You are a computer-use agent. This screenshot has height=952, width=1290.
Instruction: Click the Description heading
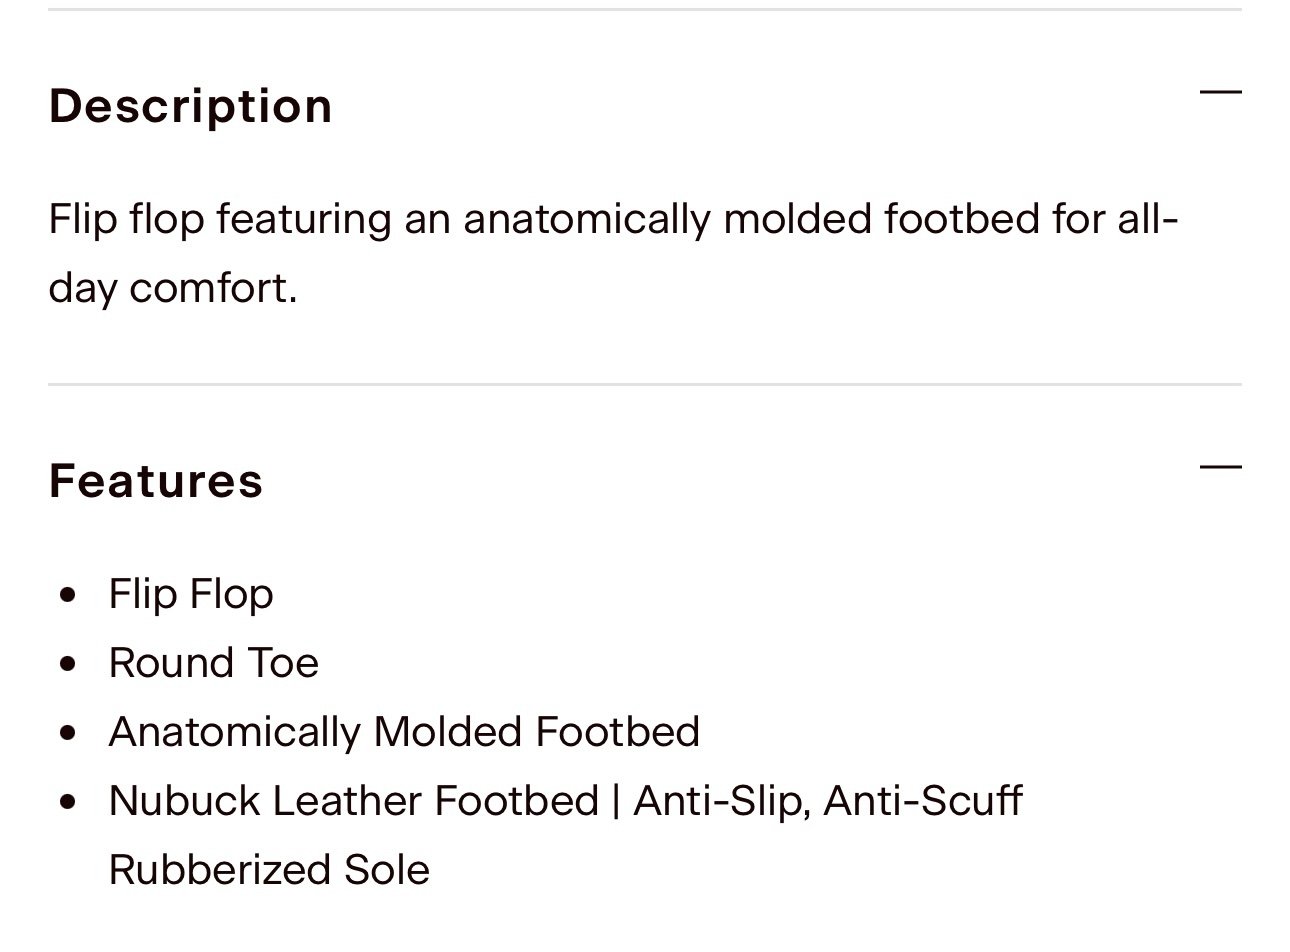[x=191, y=106]
